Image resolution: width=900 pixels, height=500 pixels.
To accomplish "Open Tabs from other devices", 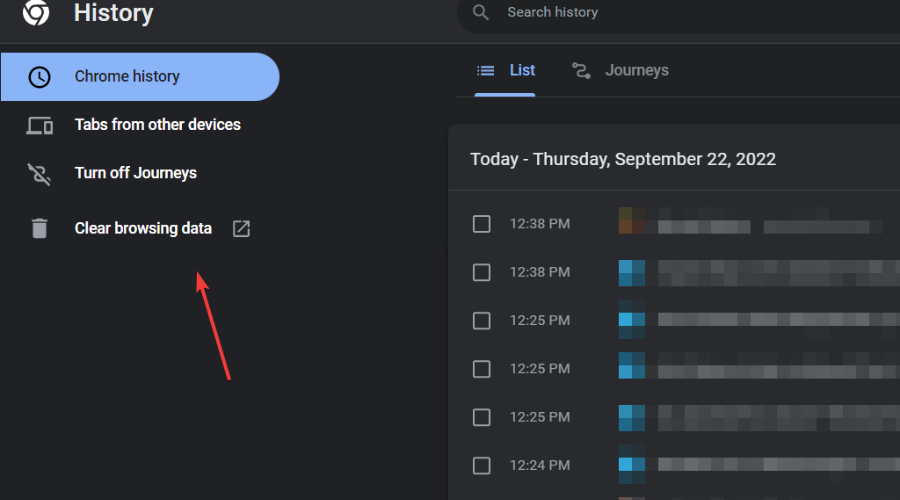I will tap(157, 125).
